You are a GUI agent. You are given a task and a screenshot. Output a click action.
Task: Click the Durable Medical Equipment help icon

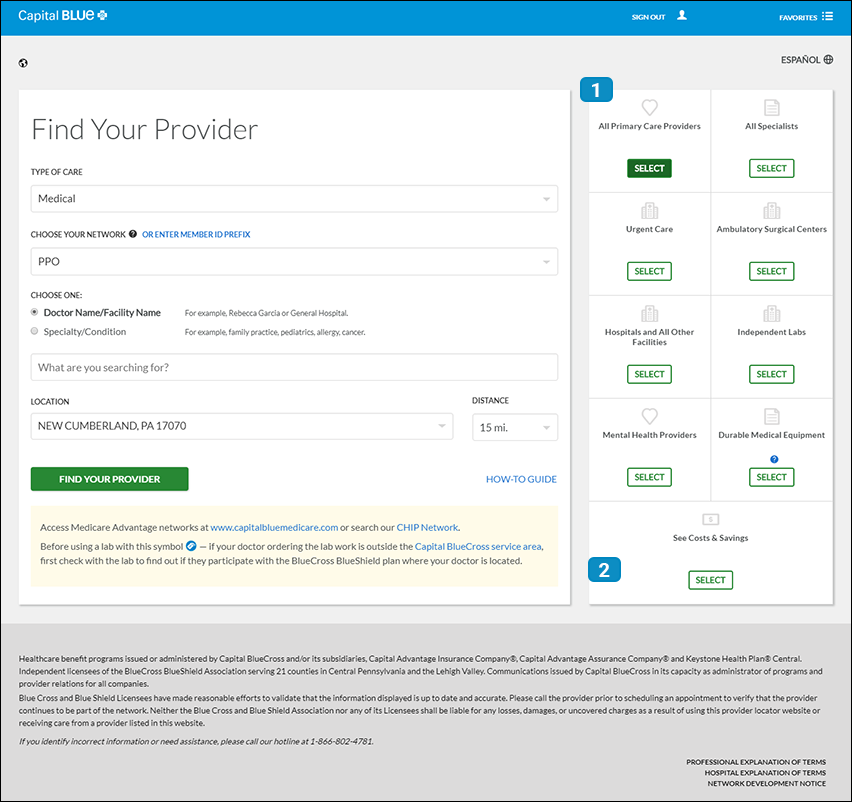pyautogui.click(x=774, y=459)
